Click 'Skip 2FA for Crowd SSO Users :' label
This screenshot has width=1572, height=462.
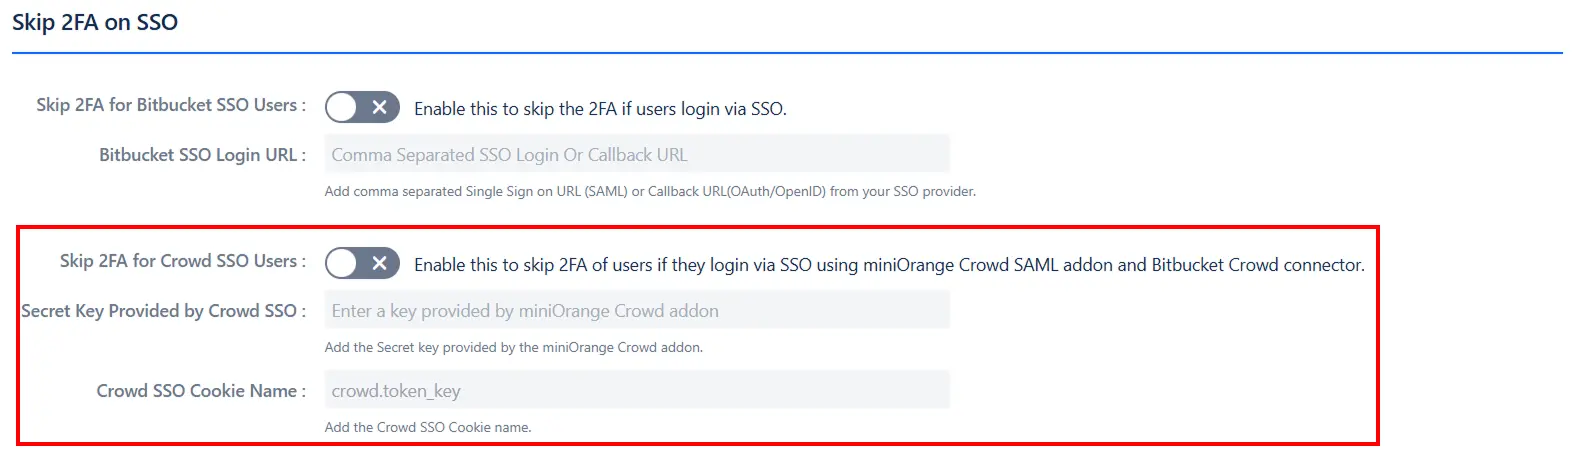click(x=183, y=261)
